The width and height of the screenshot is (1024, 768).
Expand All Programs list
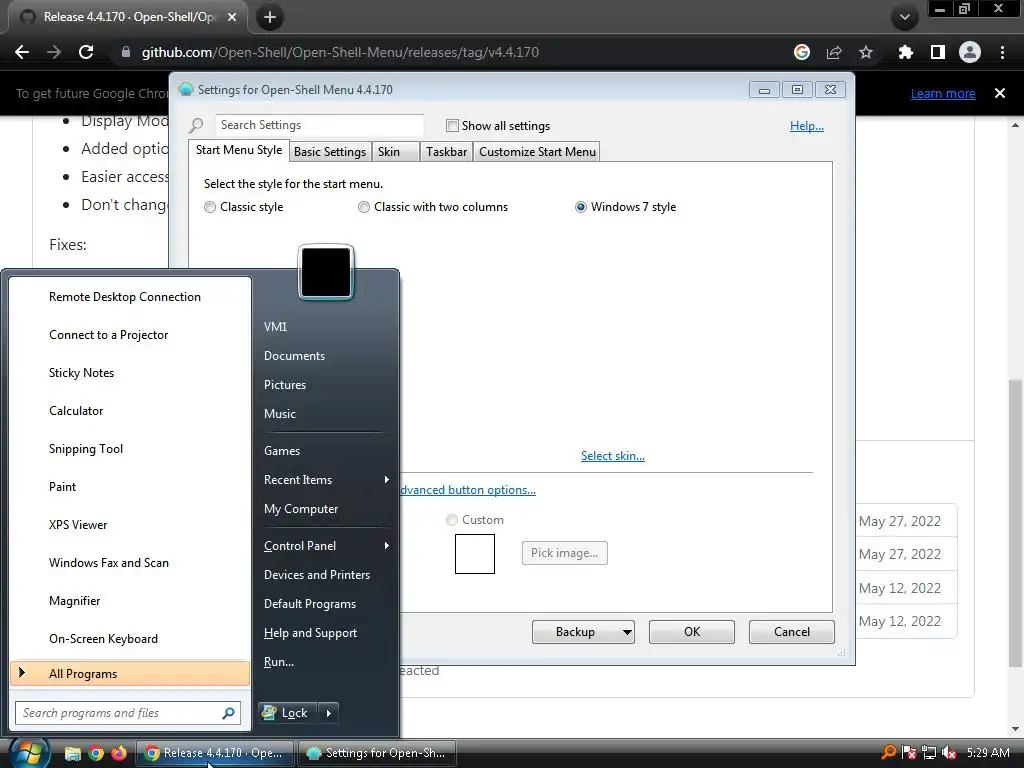pyautogui.click(x=130, y=674)
